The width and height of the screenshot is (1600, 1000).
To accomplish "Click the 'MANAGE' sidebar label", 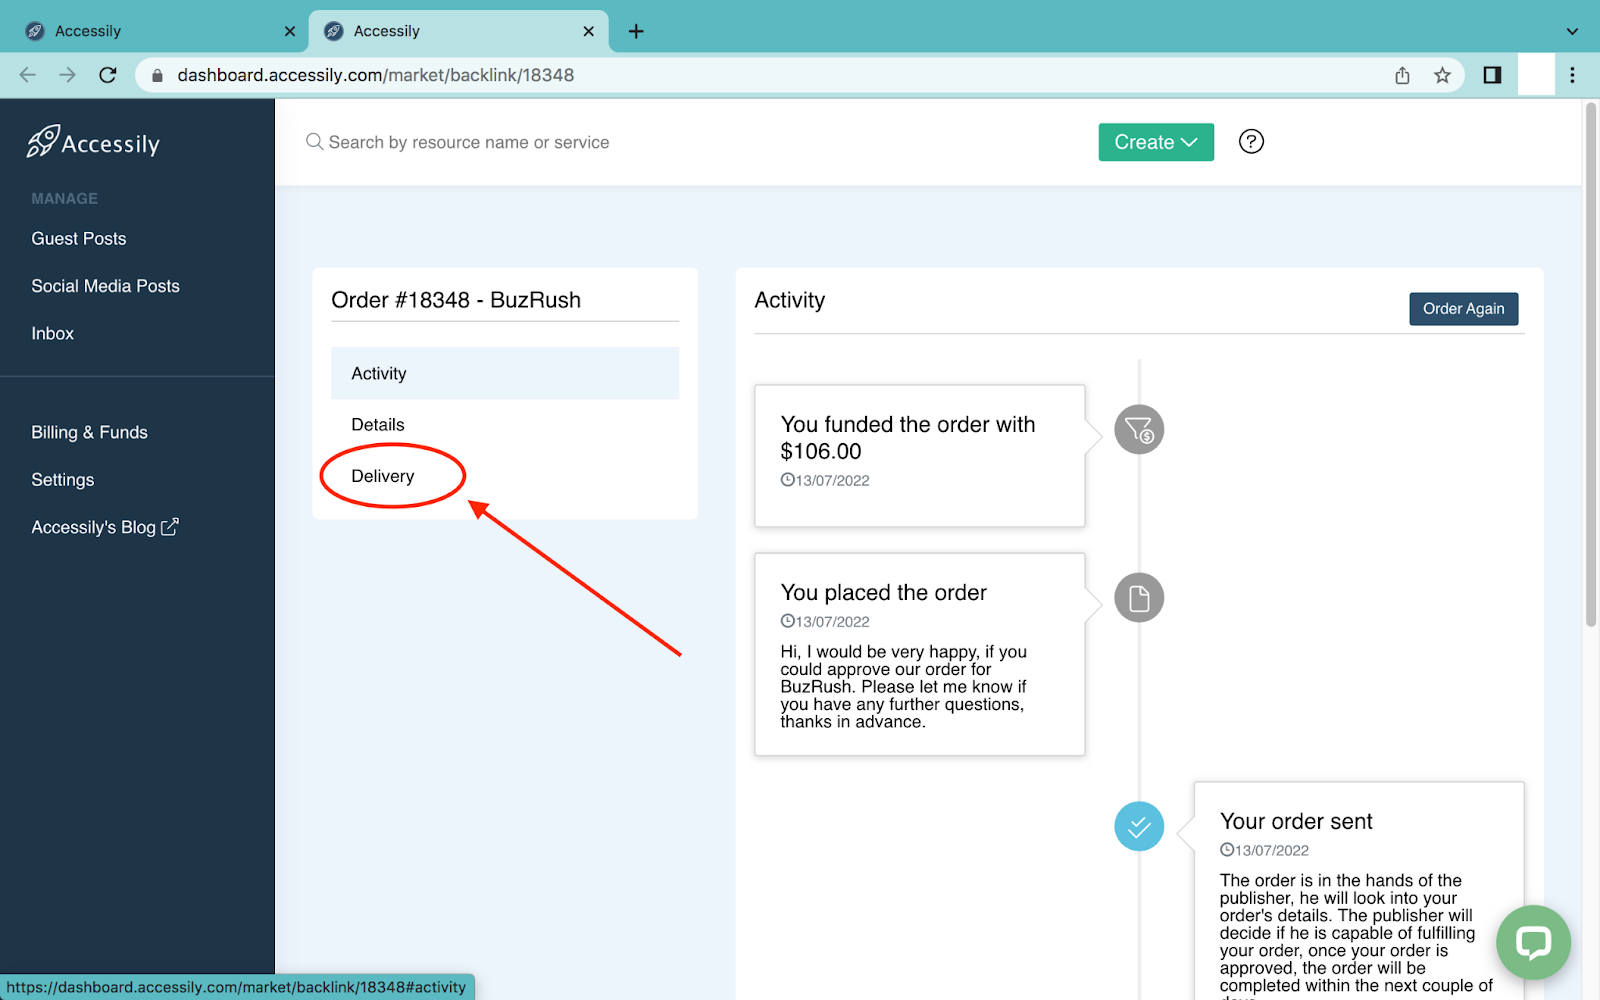I will click(x=64, y=199).
